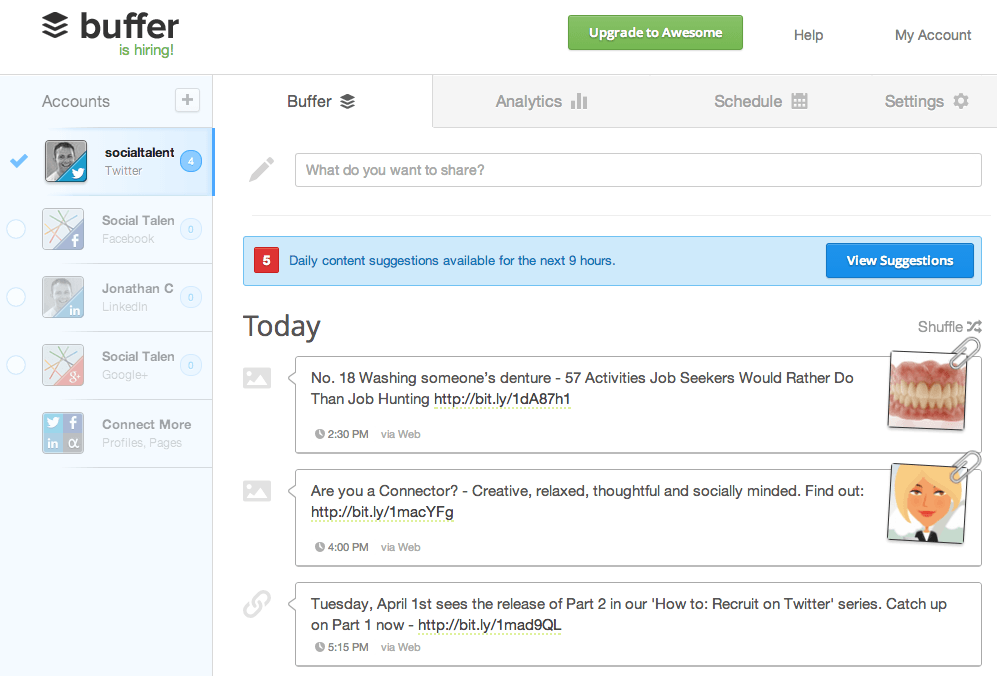Click paperclip on the denture image

(965, 353)
